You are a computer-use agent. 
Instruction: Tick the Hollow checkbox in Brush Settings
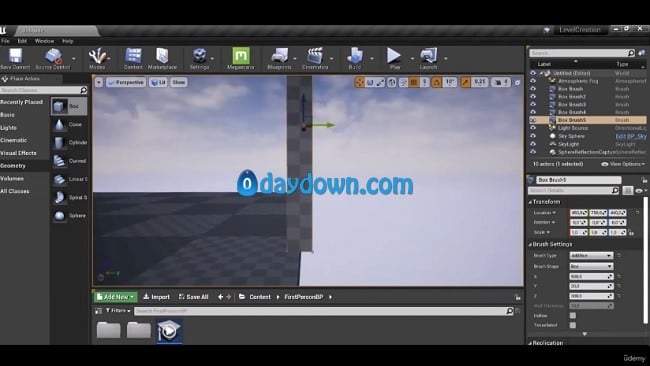572,315
